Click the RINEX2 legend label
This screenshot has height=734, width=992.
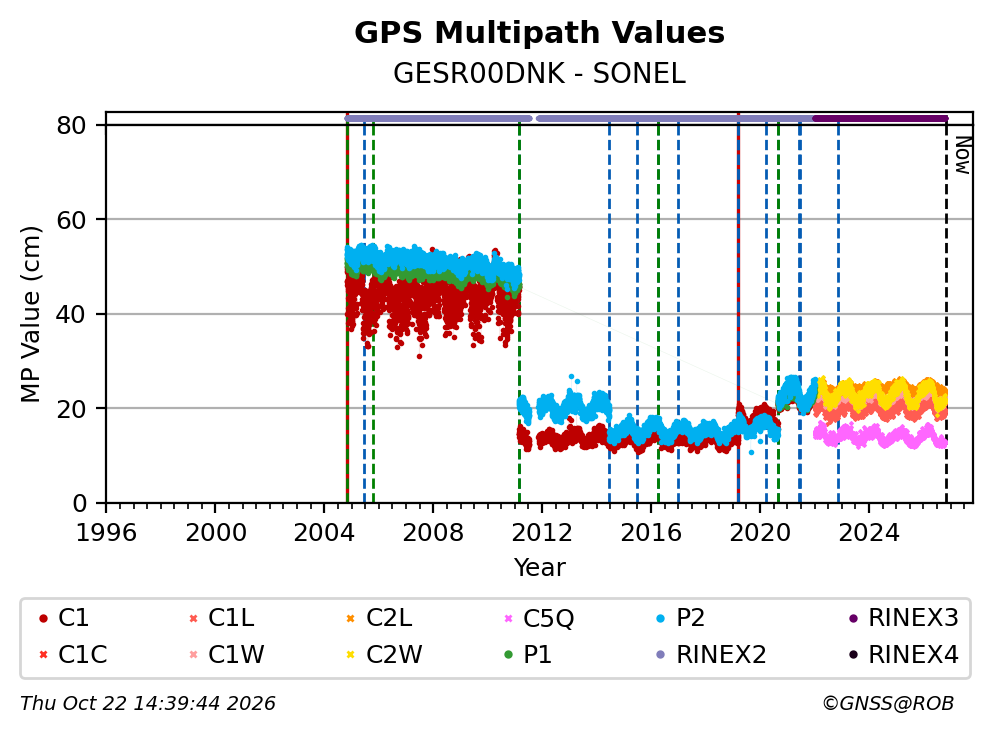point(721,655)
